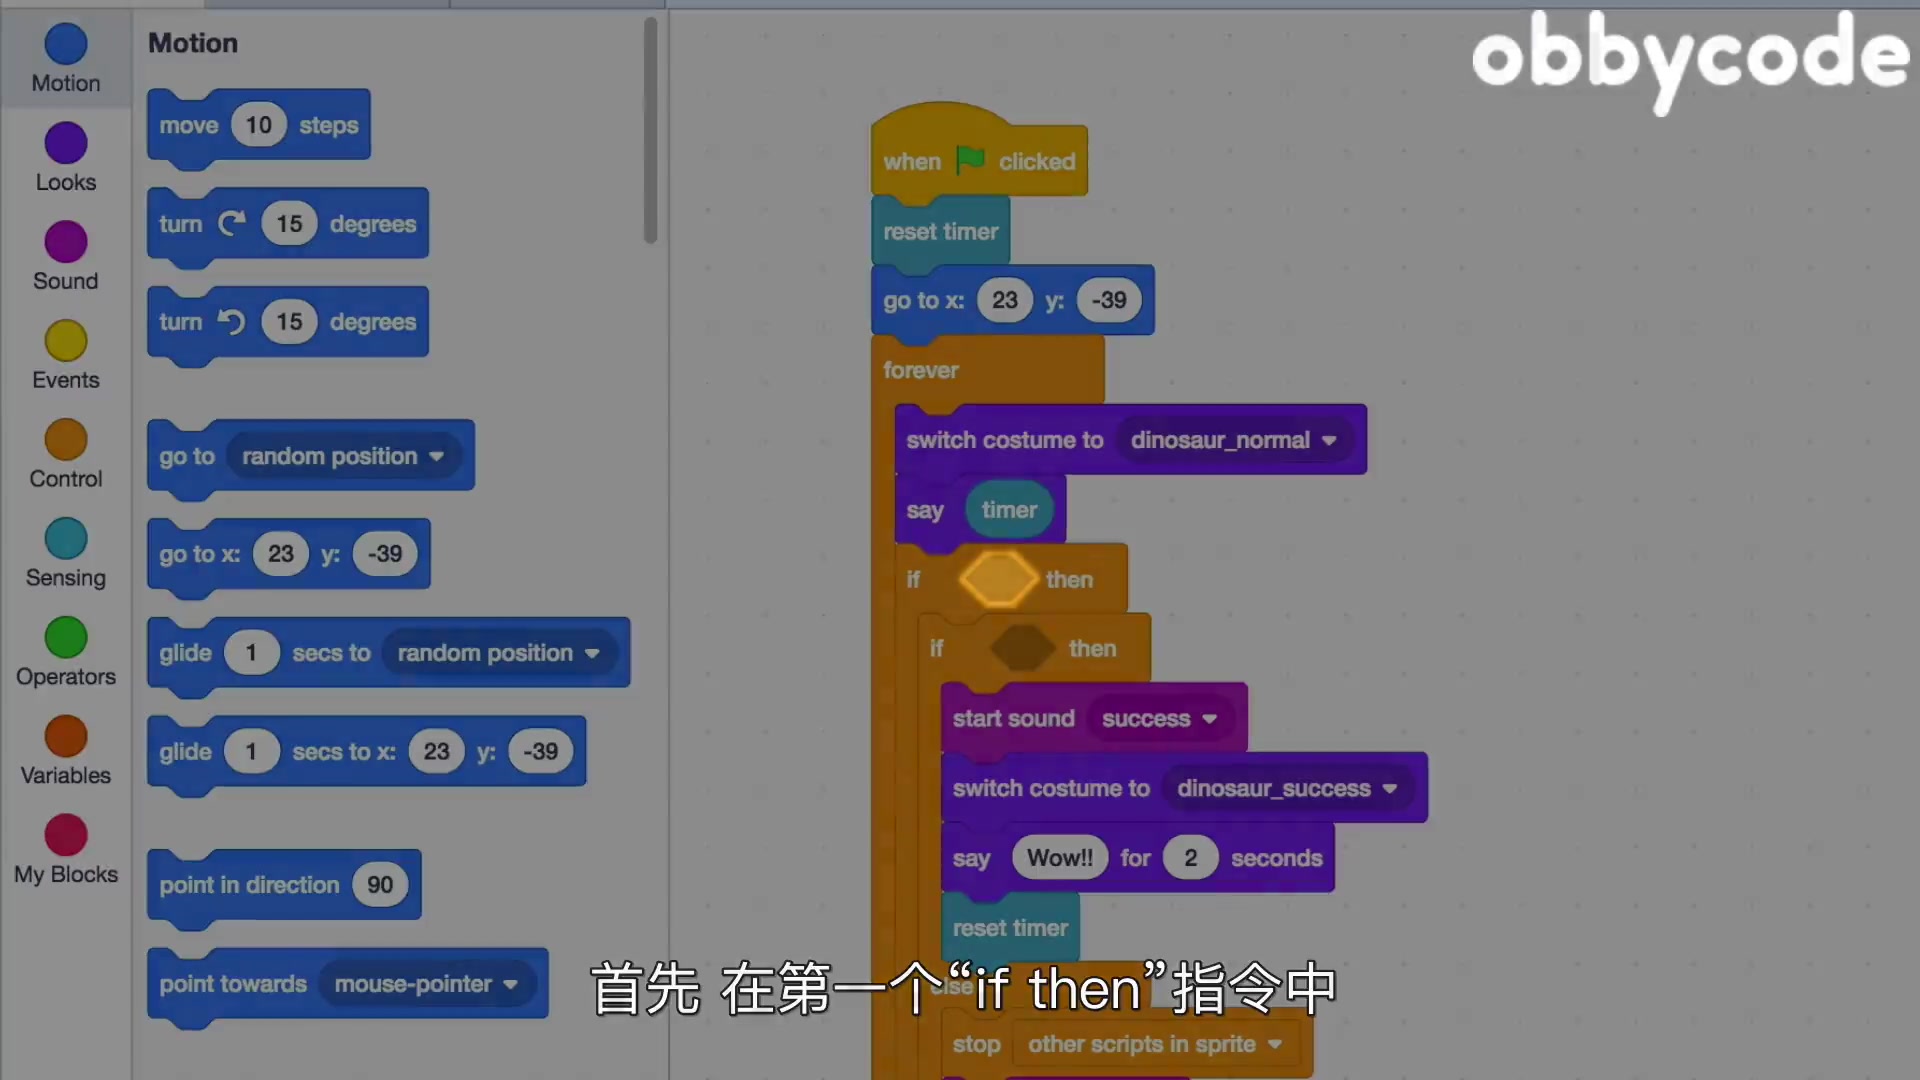
Task: Click the reset timer block in script
Action: coord(942,231)
